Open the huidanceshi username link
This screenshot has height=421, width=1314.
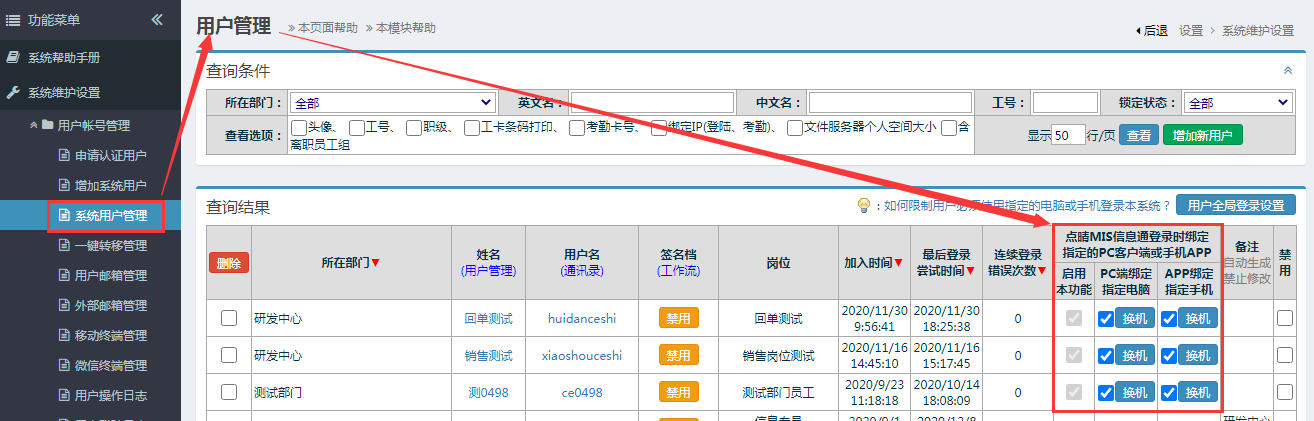coord(582,318)
